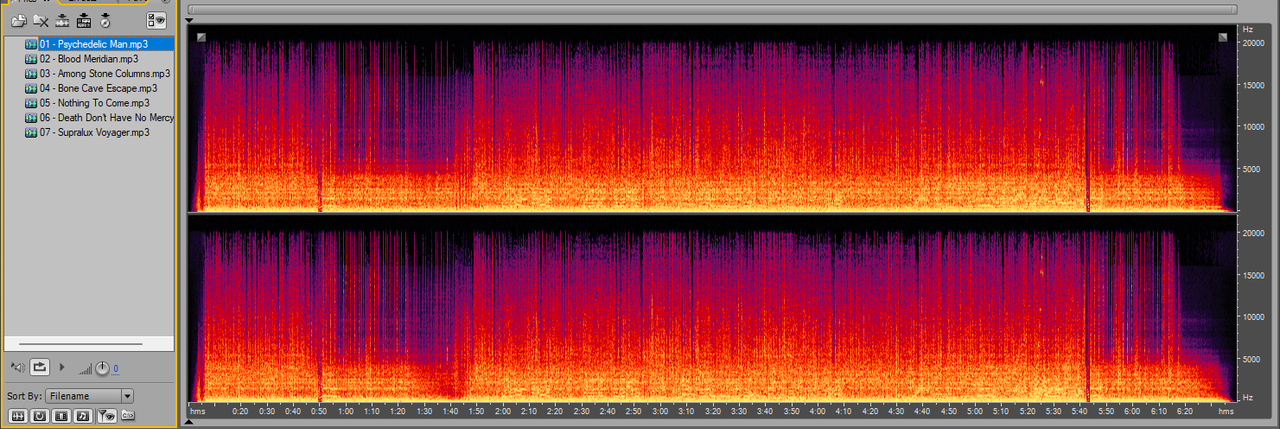This screenshot has width=1280, height=429.
Task: Toggle the Show Loop Files filter
Action: click(39, 415)
